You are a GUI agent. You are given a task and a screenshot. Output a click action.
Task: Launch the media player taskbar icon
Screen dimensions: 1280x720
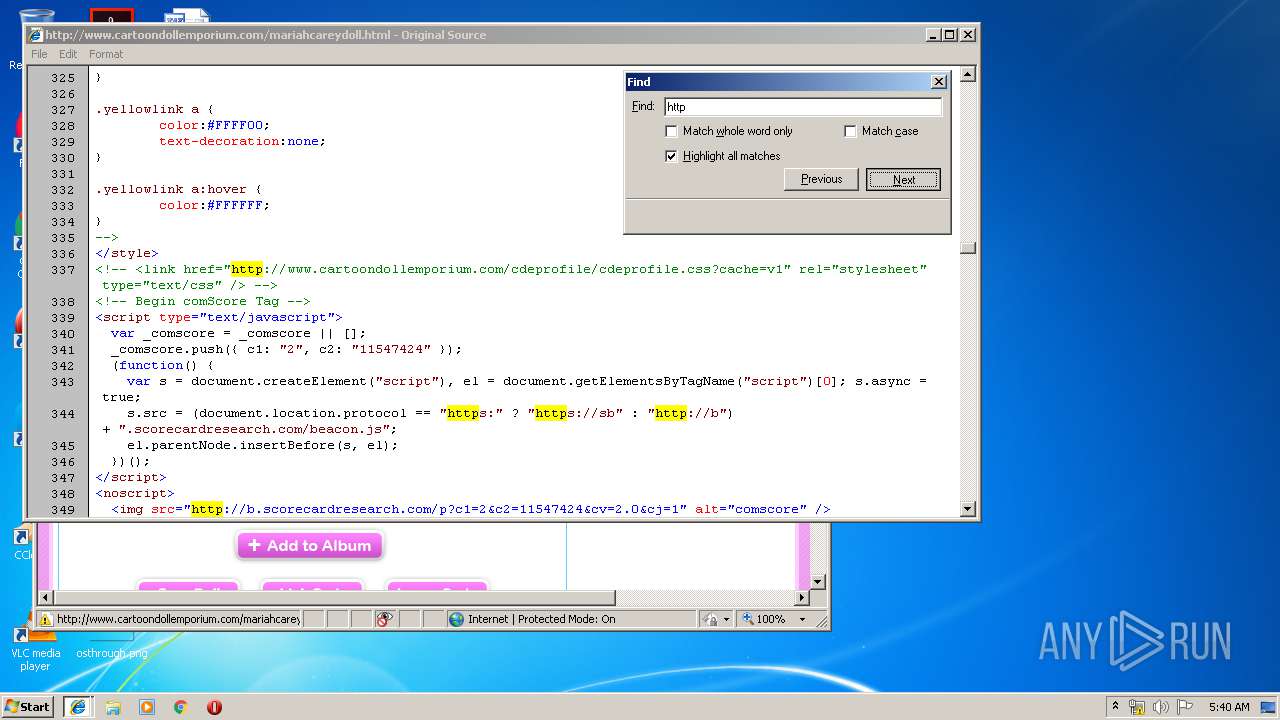click(x=147, y=707)
